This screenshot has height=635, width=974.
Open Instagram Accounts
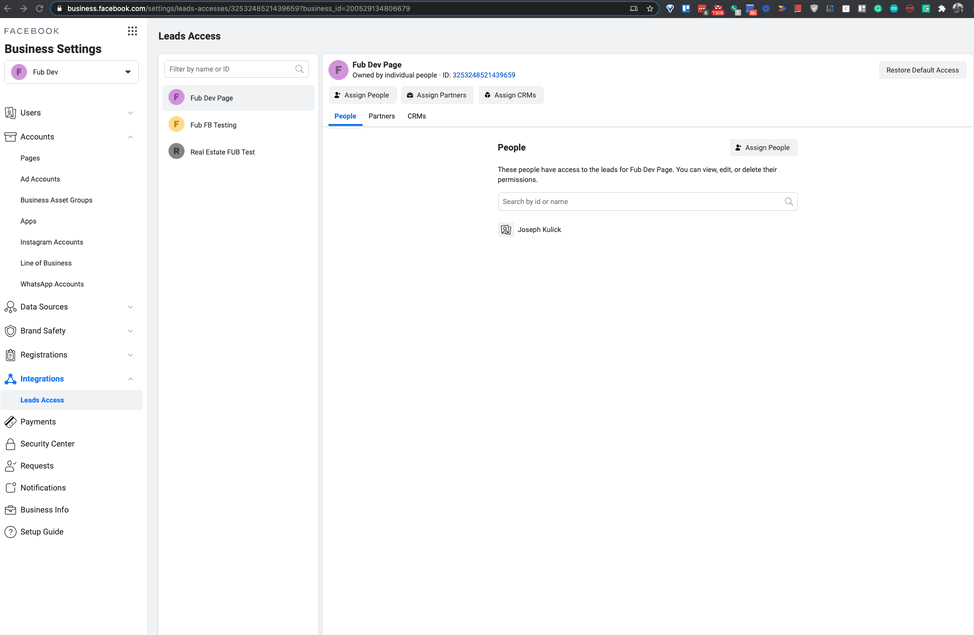click(x=52, y=242)
